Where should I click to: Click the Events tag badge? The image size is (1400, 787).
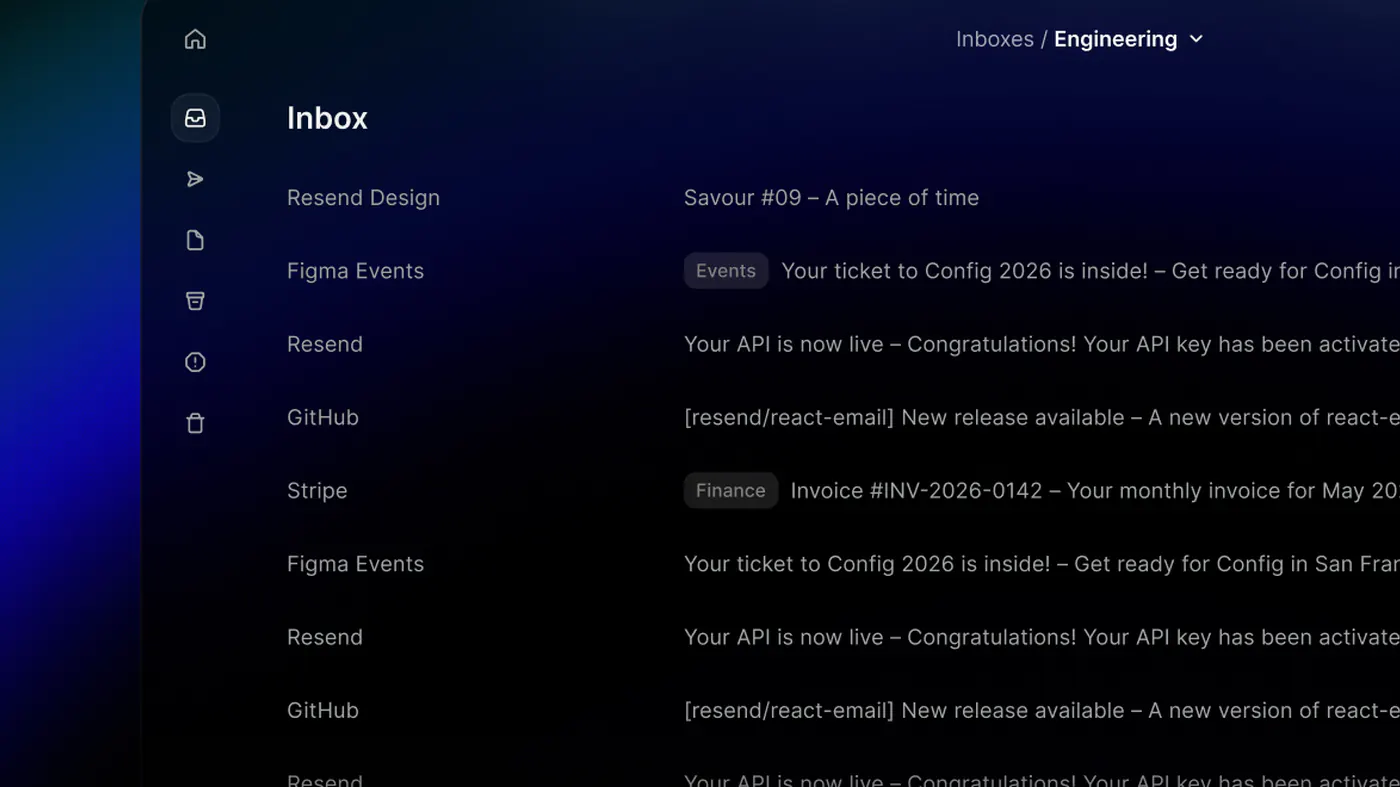(726, 271)
